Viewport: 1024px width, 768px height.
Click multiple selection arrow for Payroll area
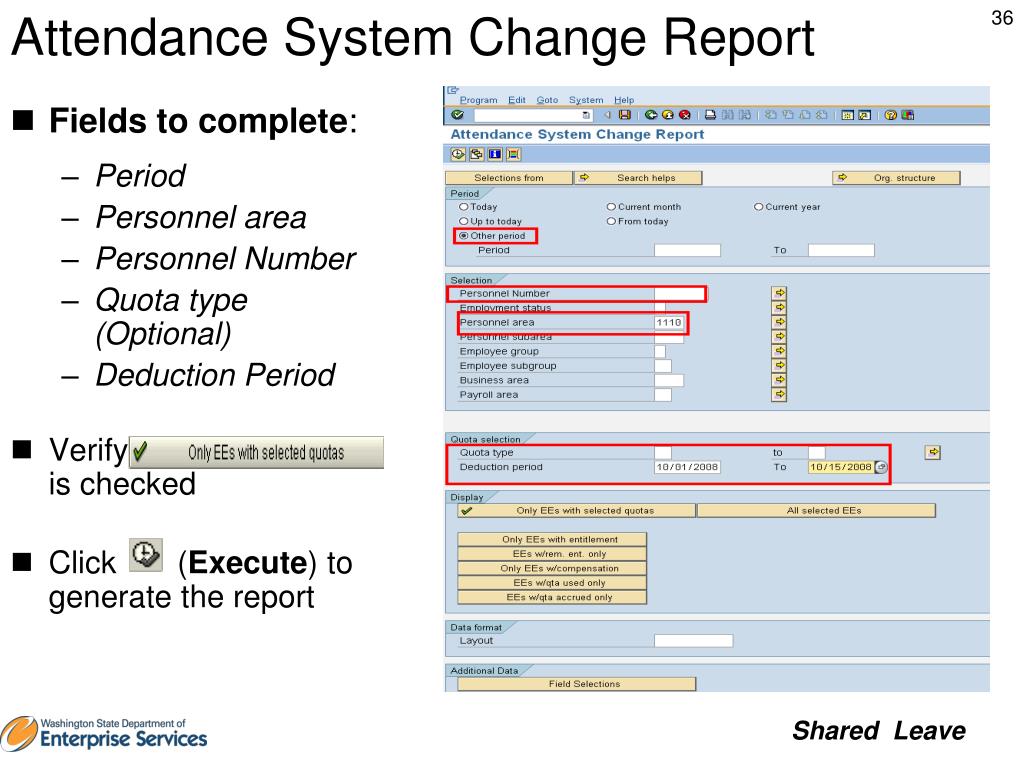(779, 394)
